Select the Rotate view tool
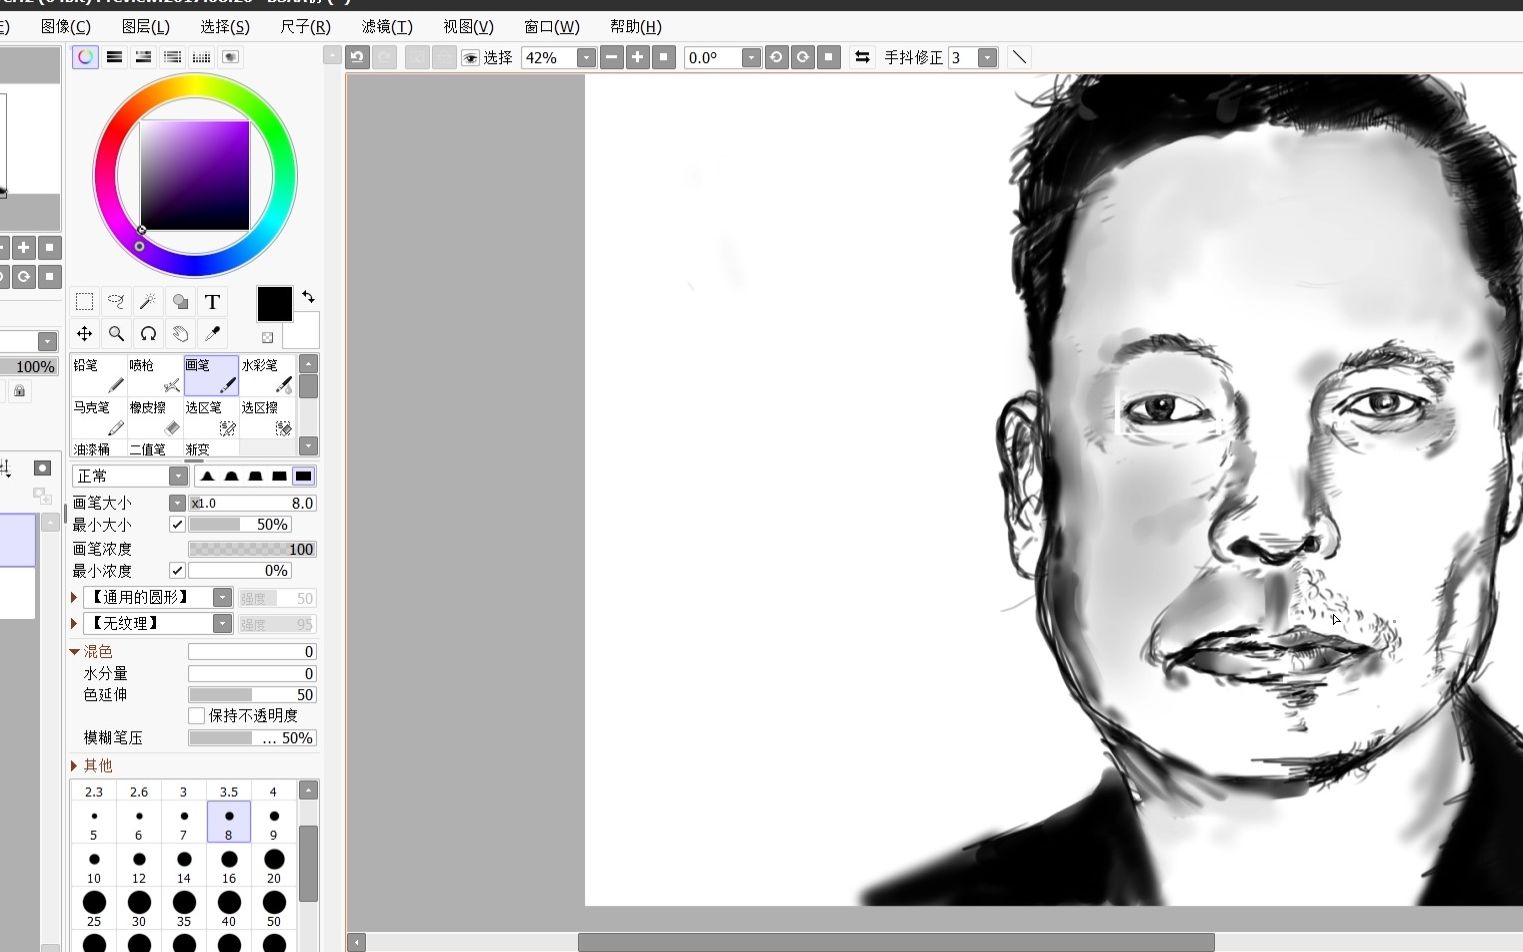1523x952 pixels. pos(148,334)
